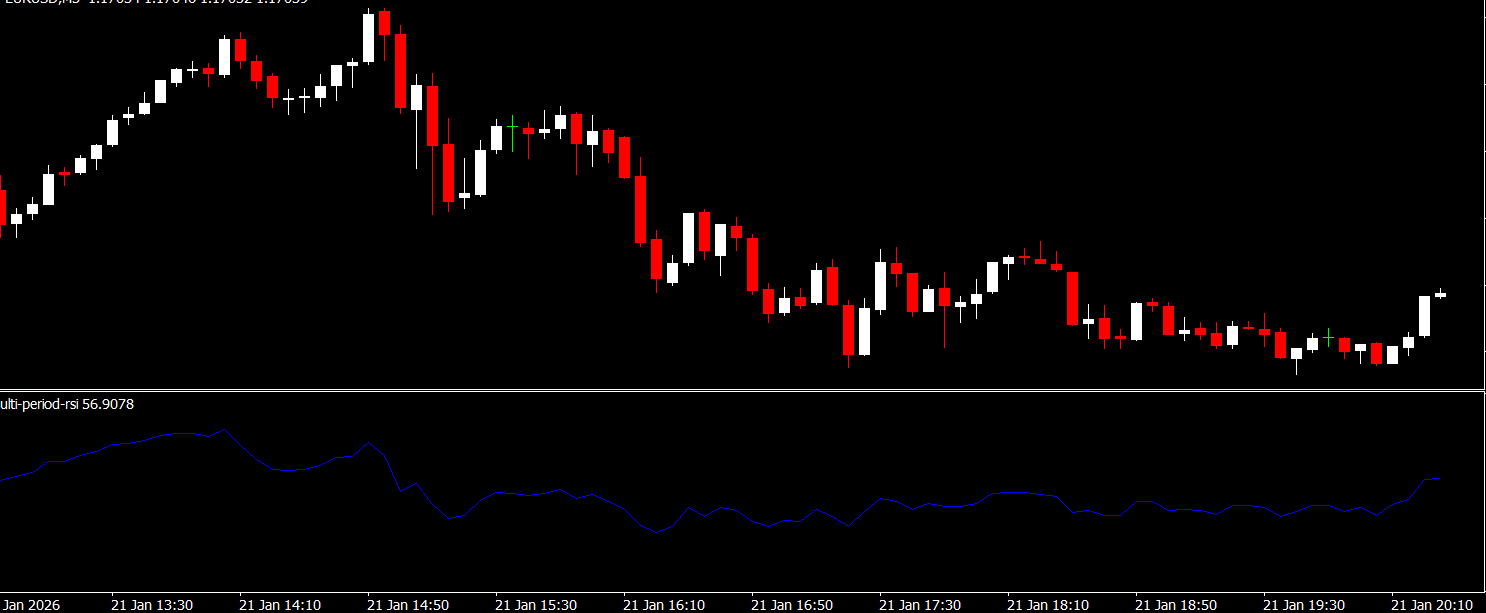Image resolution: width=1486 pixels, height=613 pixels.
Task: Click the 21 Jan 17:30 time label
Action: (x=920, y=605)
